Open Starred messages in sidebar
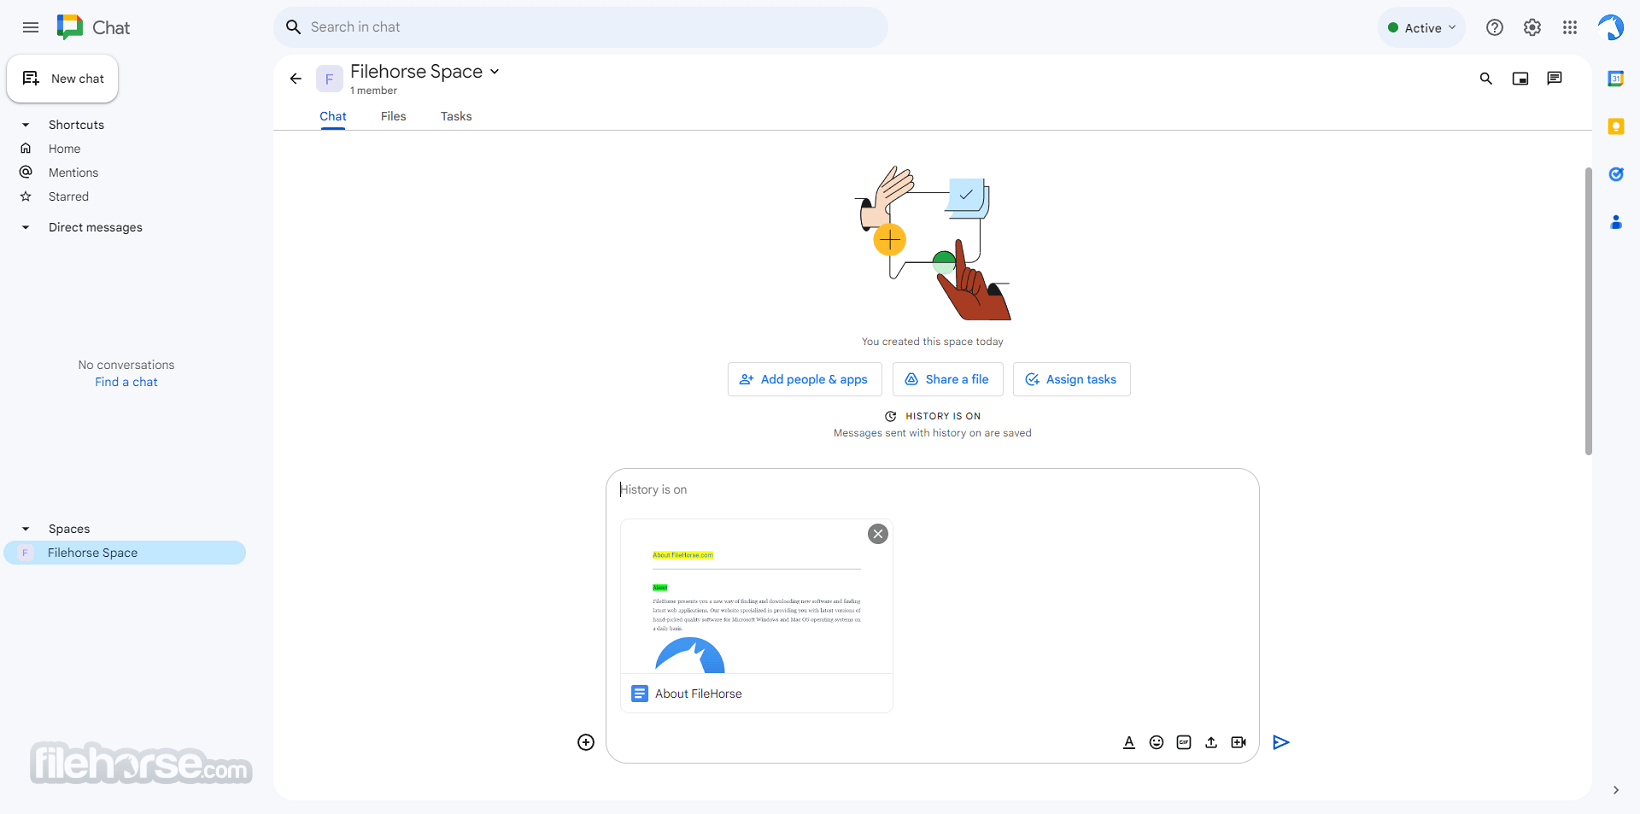1640x814 pixels. [68, 197]
